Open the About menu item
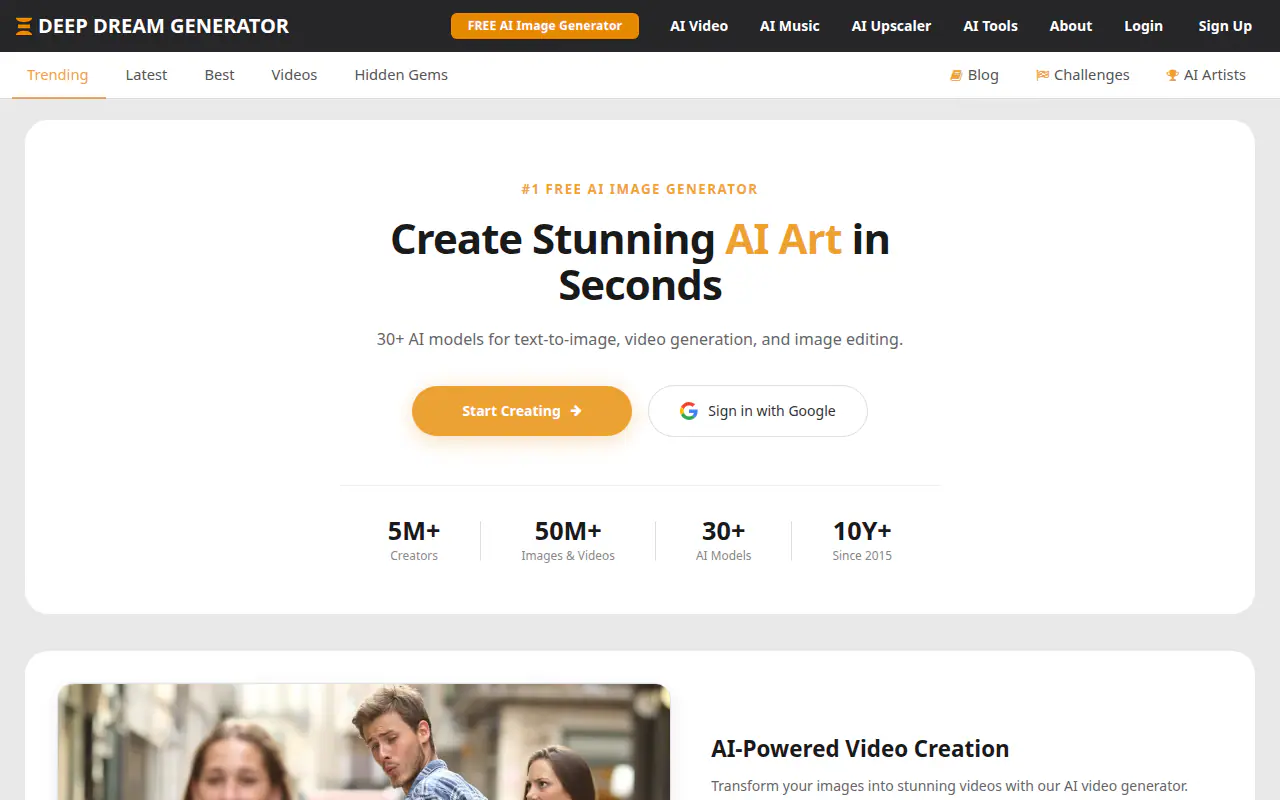Viewport: 1280px width, 800px height. pos(1071,26)
